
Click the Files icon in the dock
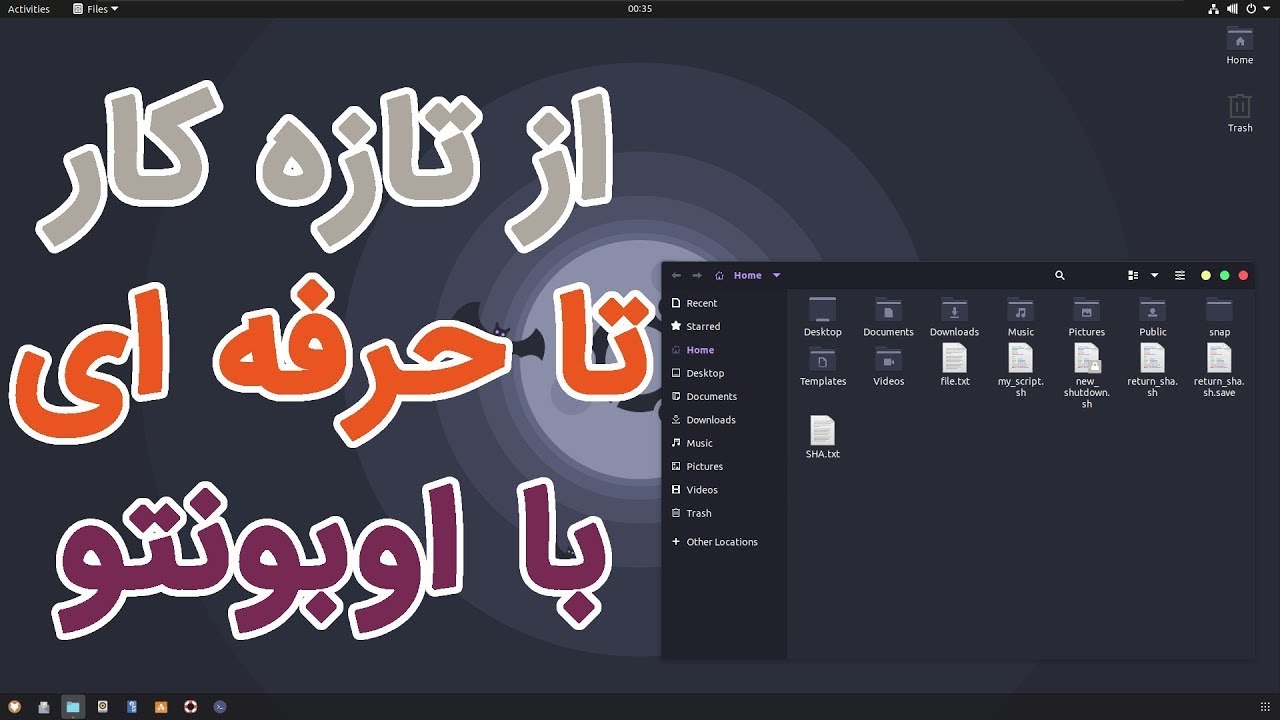click(x=73, y=707)
